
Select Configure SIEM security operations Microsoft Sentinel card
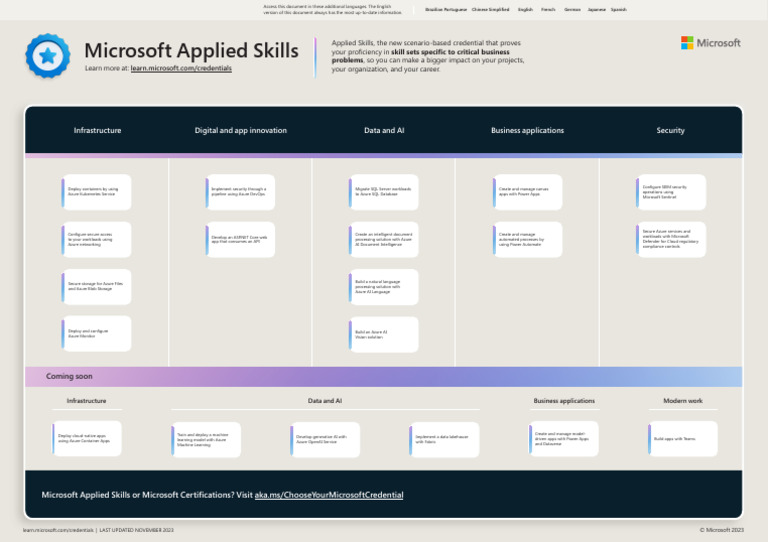pyautogui.click(x=671, y=192)
